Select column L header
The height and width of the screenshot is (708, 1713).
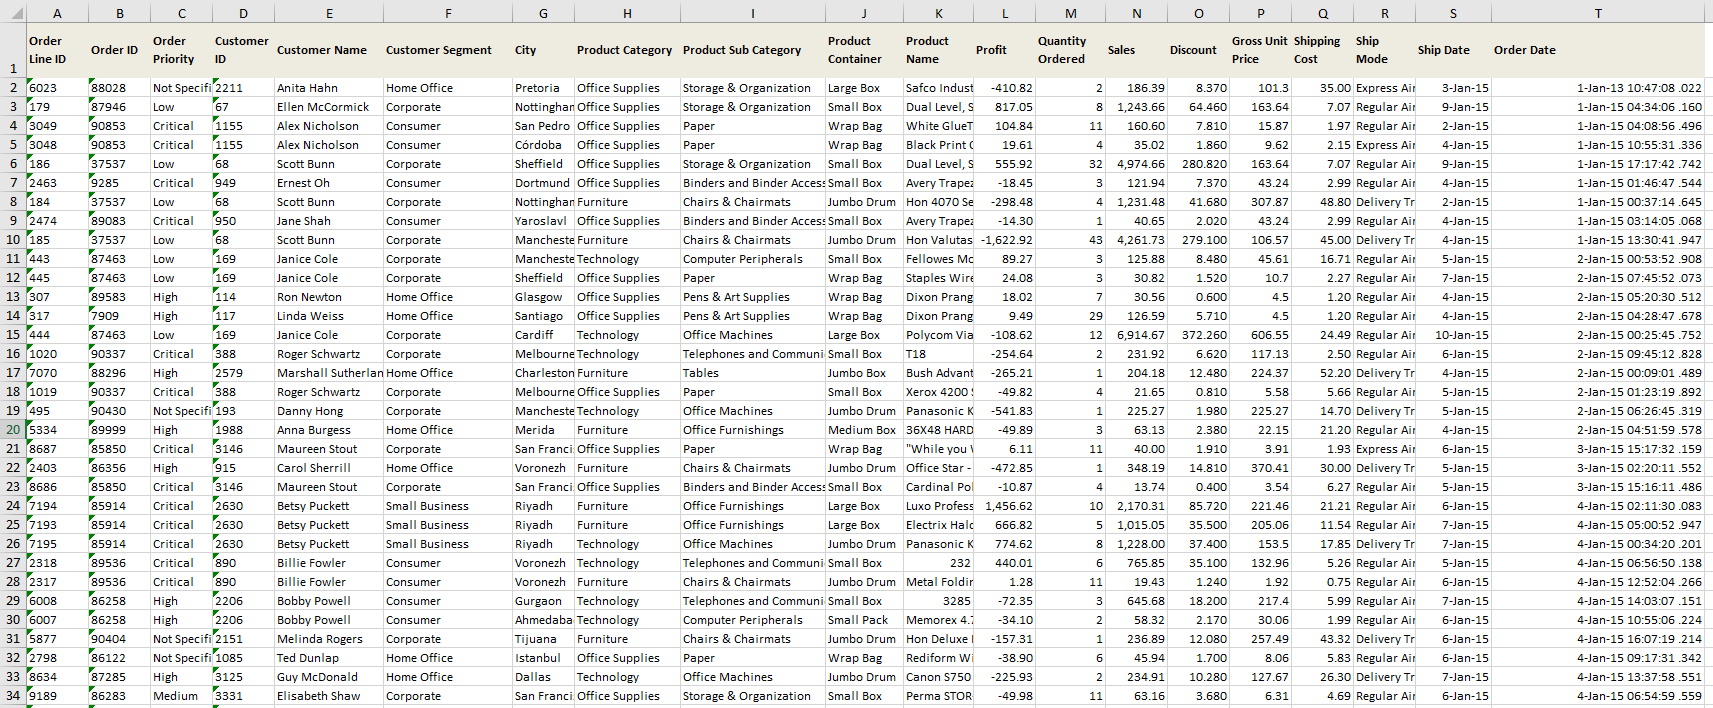coord(1005,13)
